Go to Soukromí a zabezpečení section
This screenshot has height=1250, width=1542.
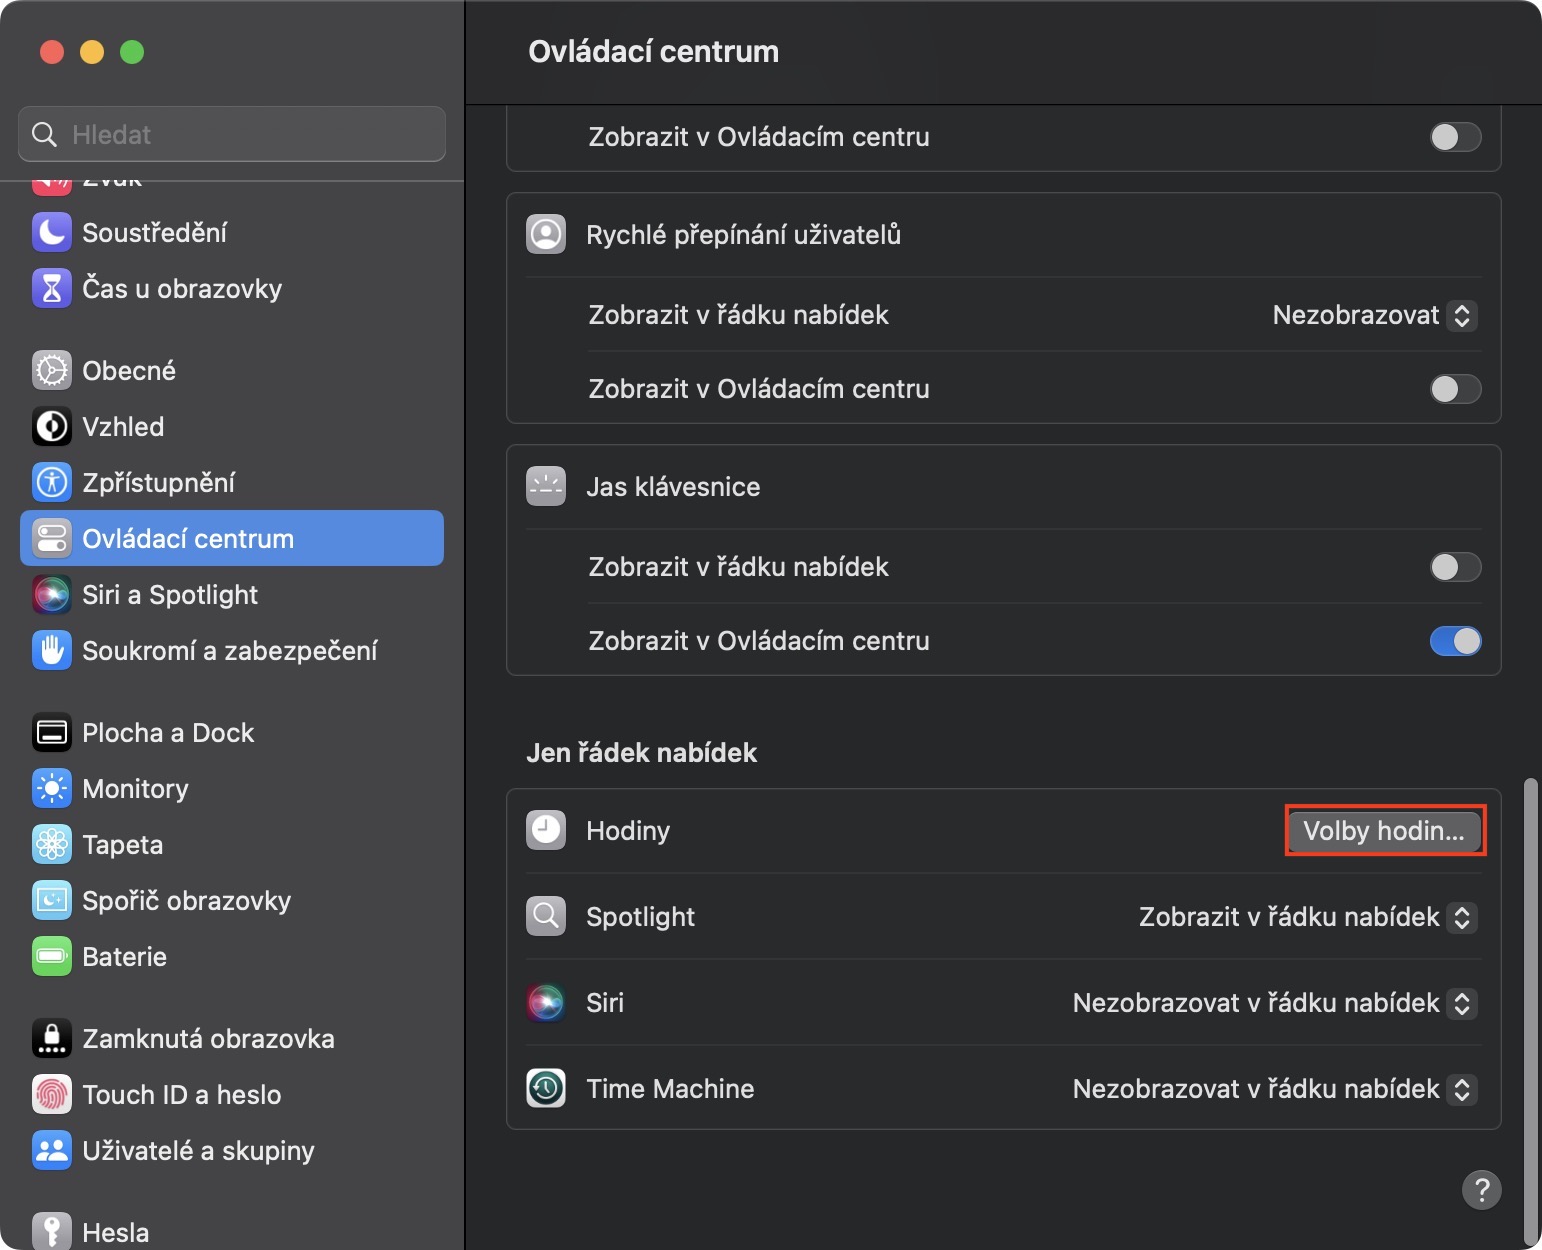click(229, 650)
